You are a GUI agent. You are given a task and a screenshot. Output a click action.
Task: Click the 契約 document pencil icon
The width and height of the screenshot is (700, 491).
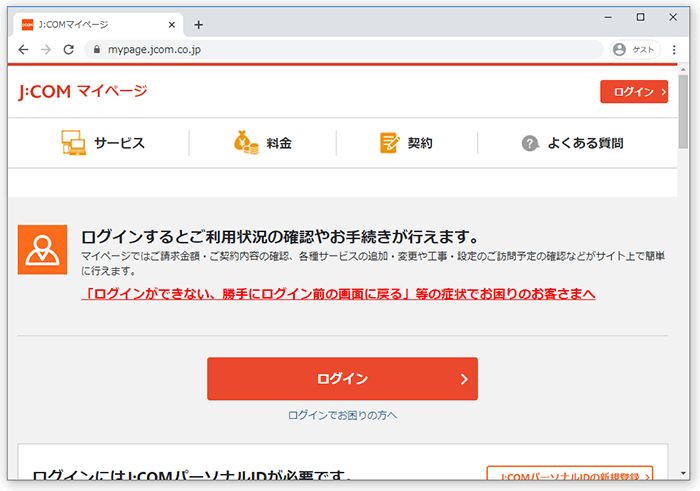point(389,143)
